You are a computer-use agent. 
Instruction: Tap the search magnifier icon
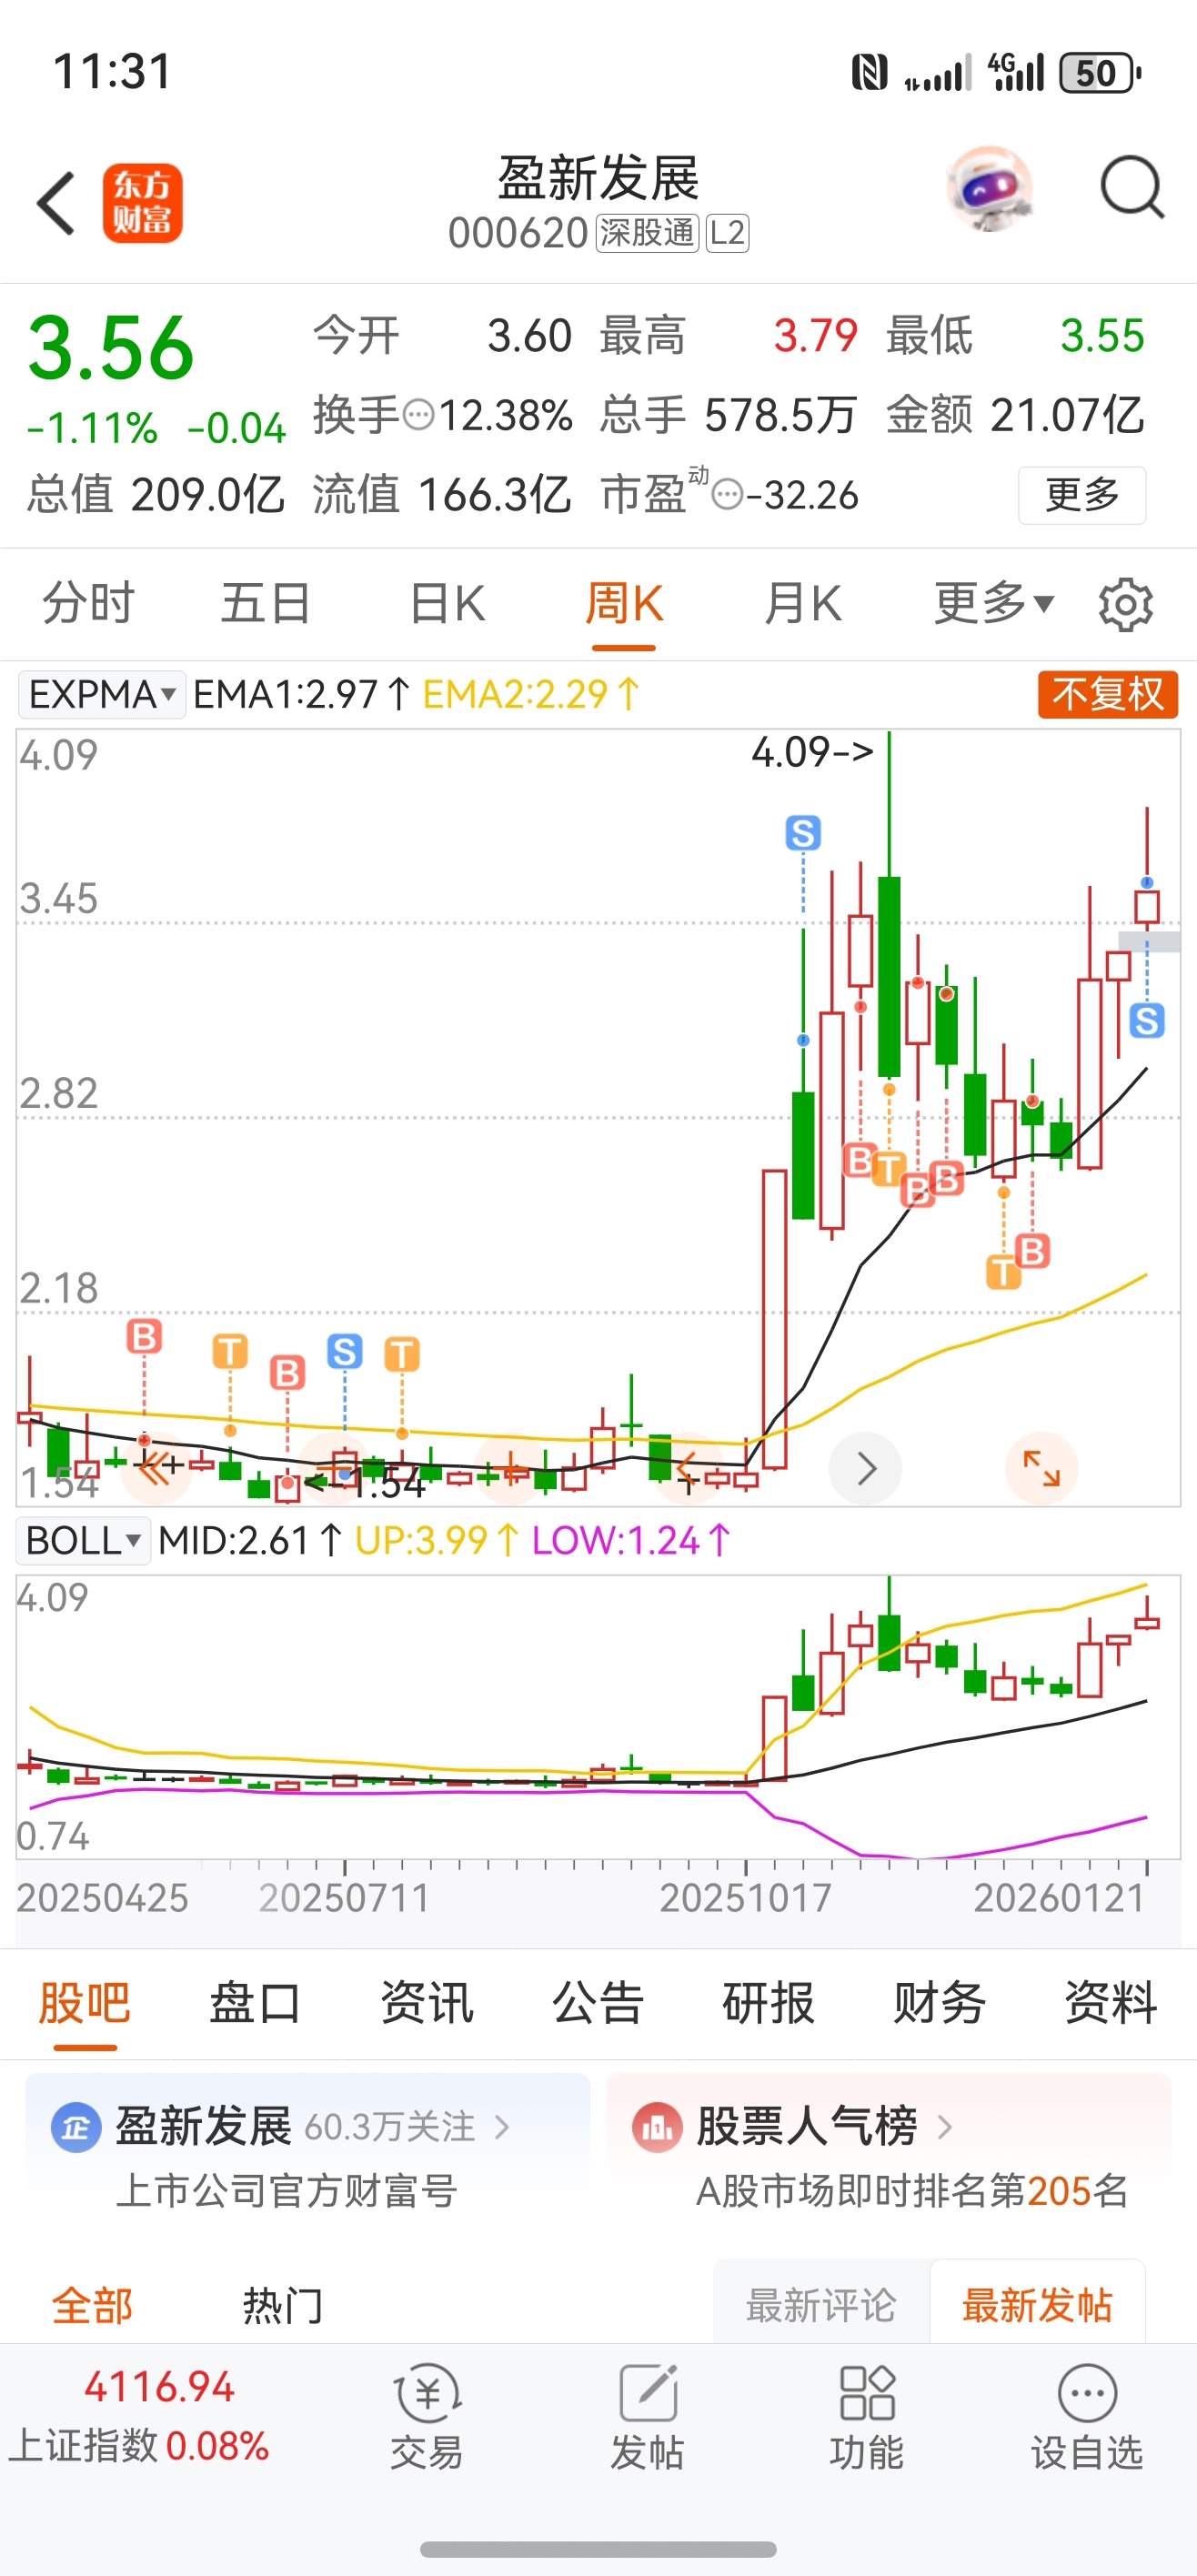[1132, 187]
